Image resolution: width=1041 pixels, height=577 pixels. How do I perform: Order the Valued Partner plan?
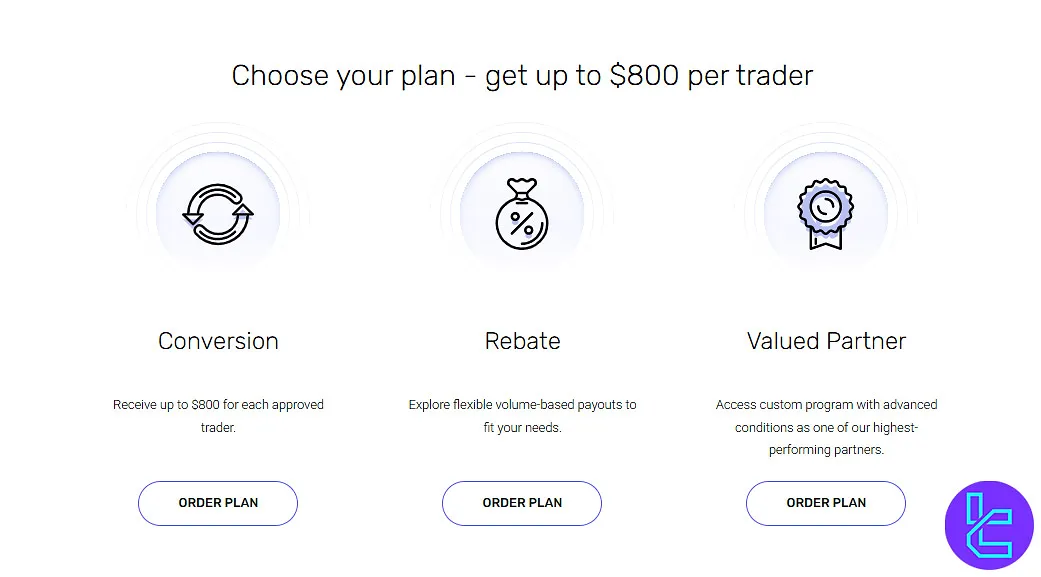tap(825, 503)
